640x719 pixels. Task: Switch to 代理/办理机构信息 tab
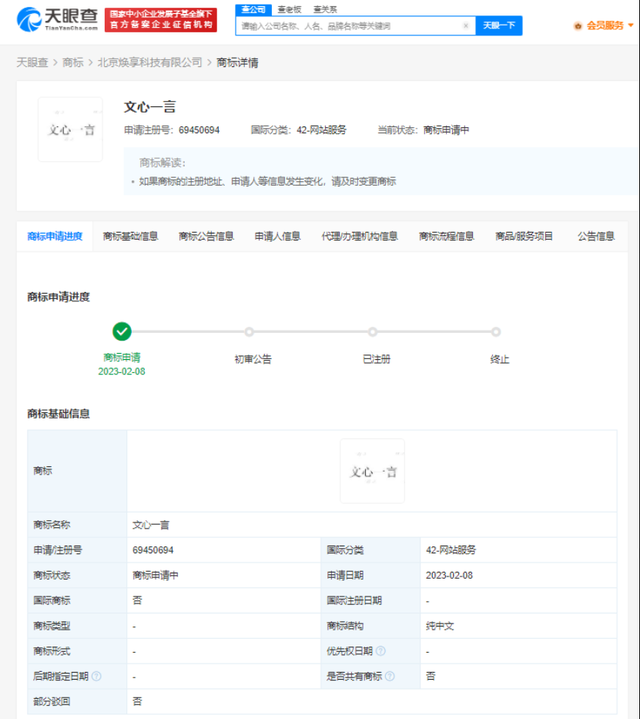point(359,236)
